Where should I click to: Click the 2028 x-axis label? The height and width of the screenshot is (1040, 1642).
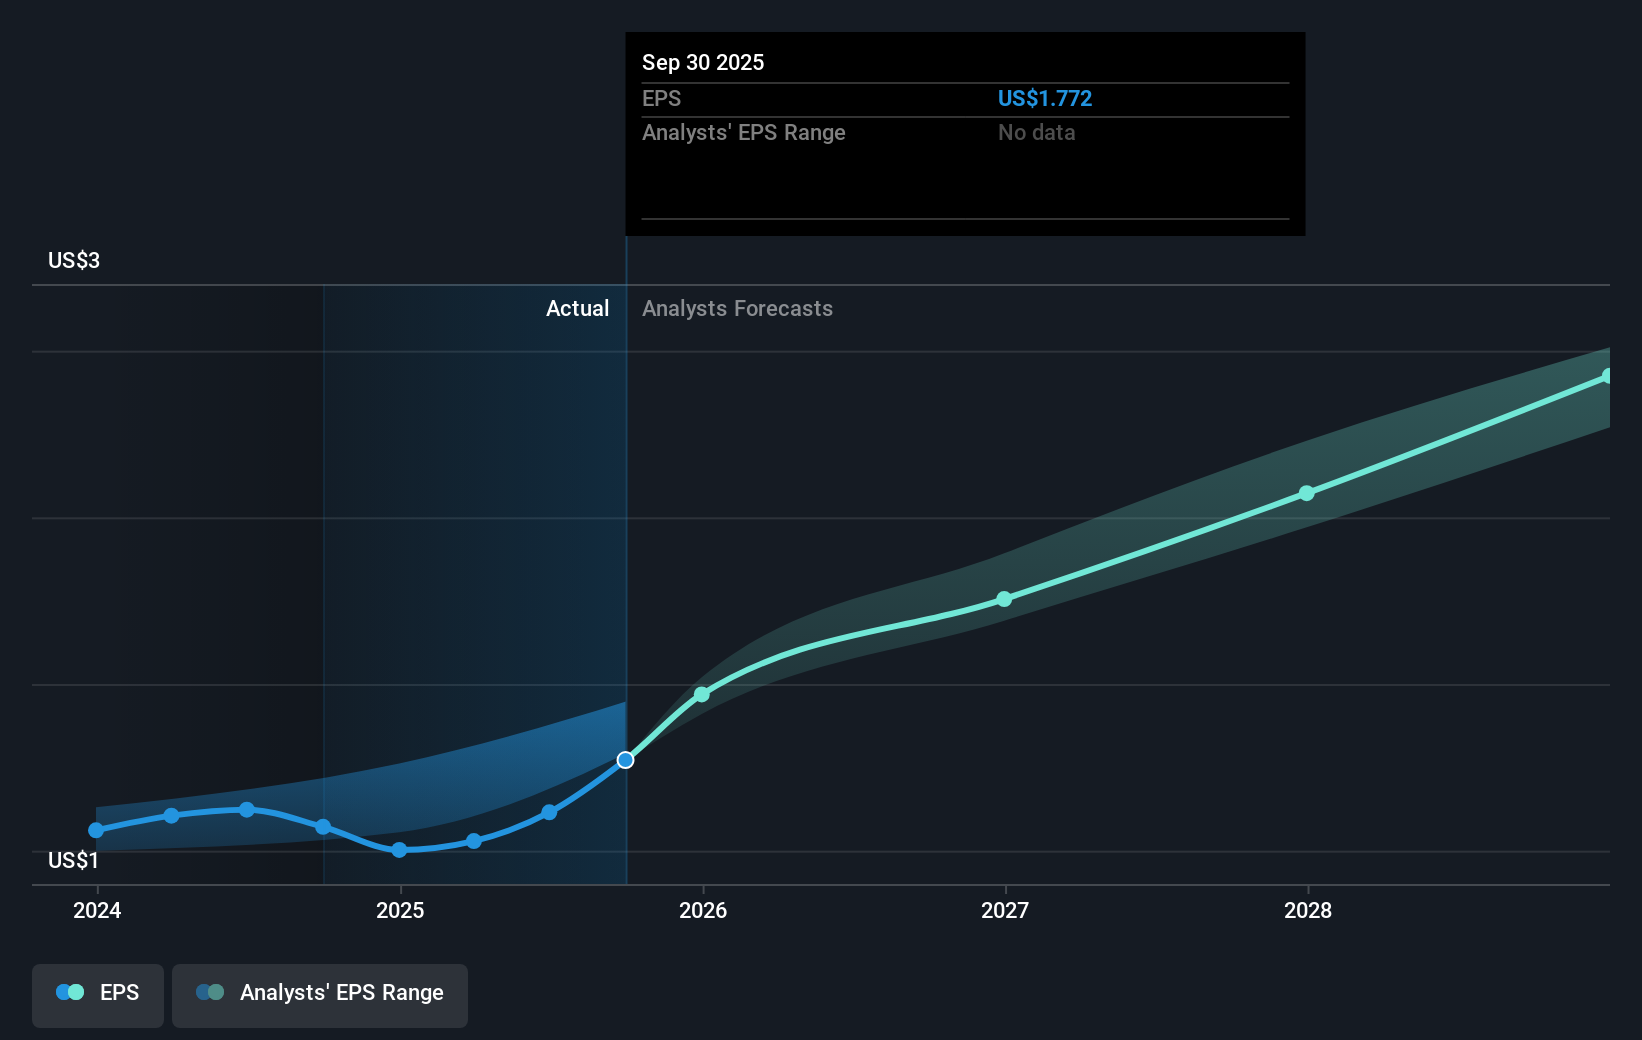tap(1308, 910)
